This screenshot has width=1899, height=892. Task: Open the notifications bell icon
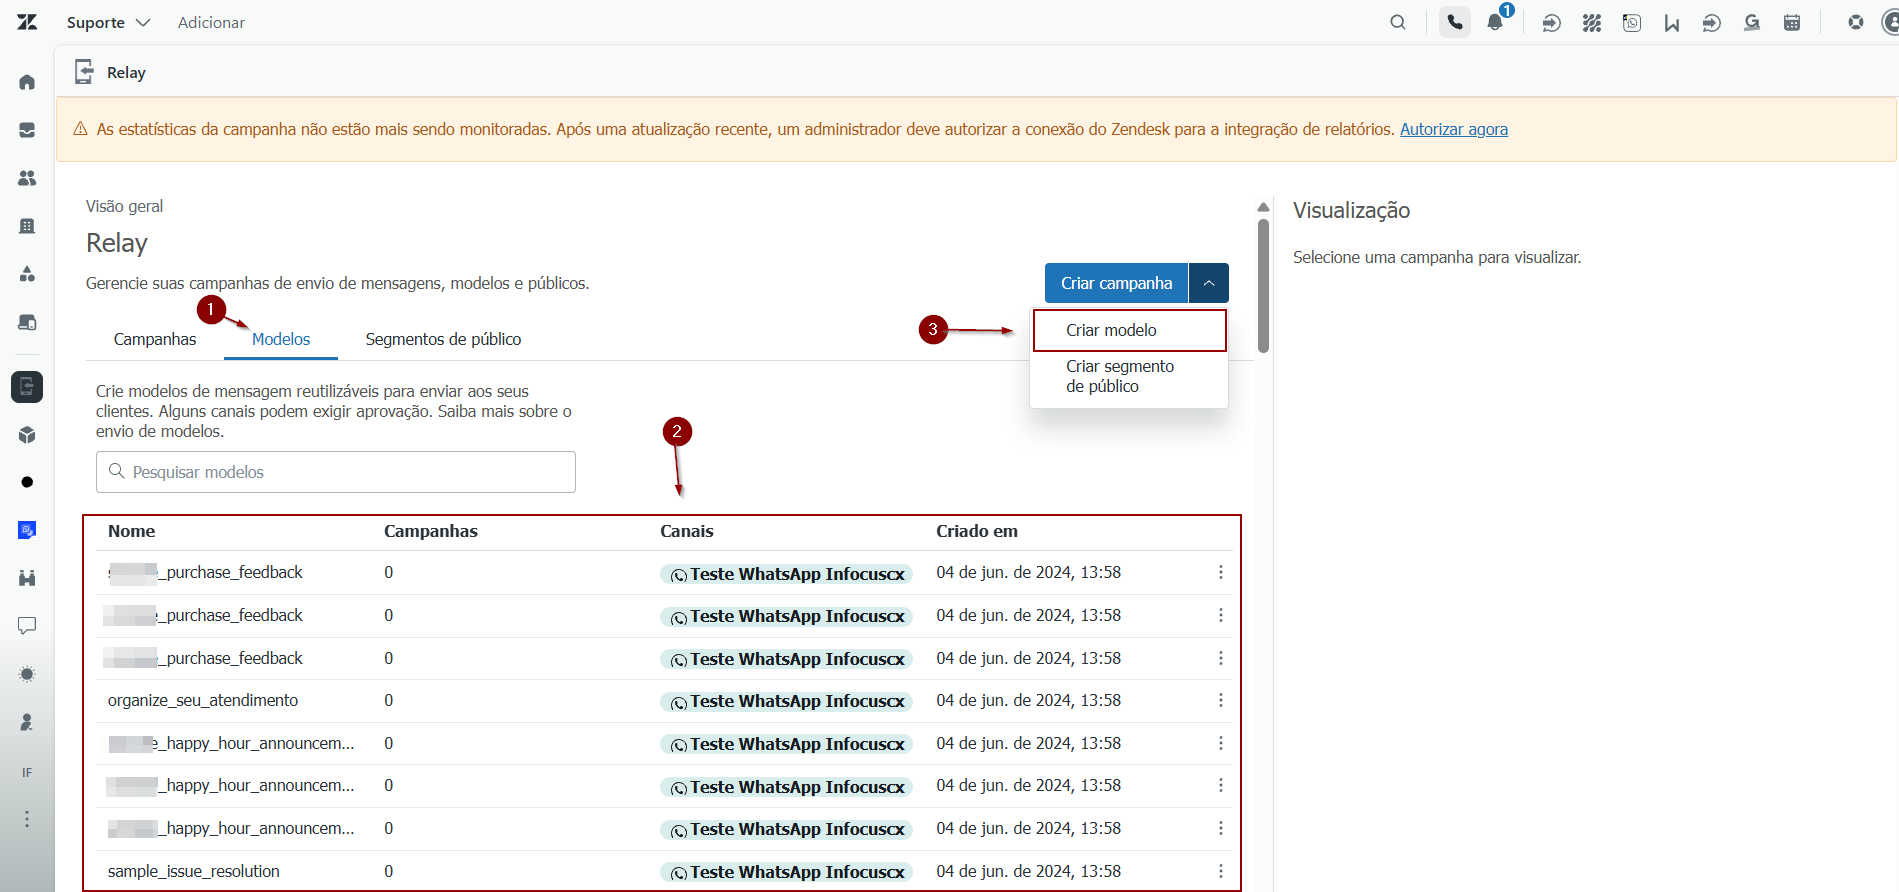pyautogui.click(x=1495, y=22)
